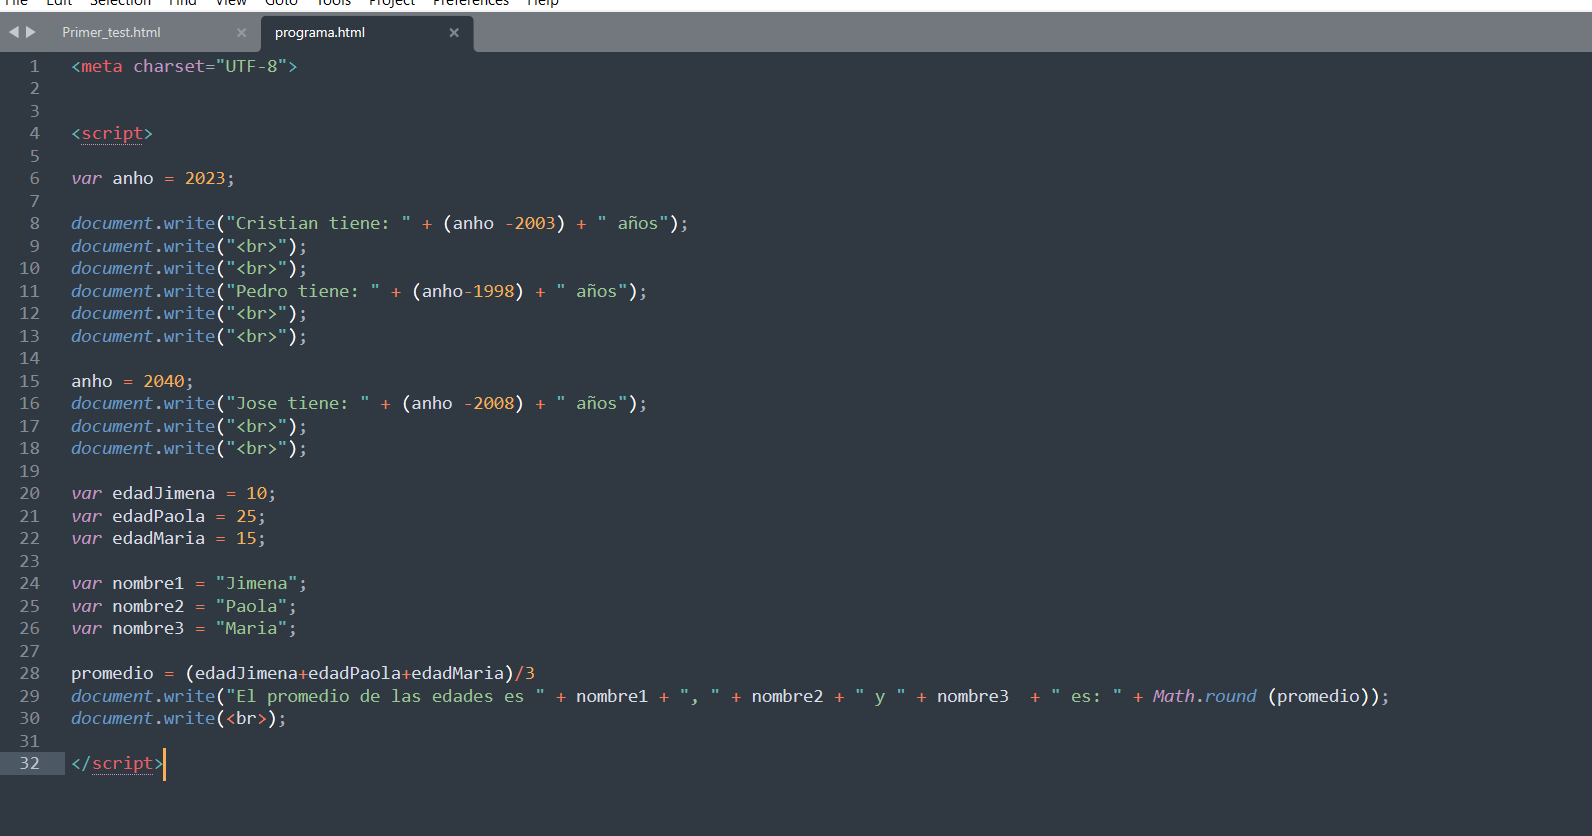Click the number 2008 on line 16

point(493,404)
